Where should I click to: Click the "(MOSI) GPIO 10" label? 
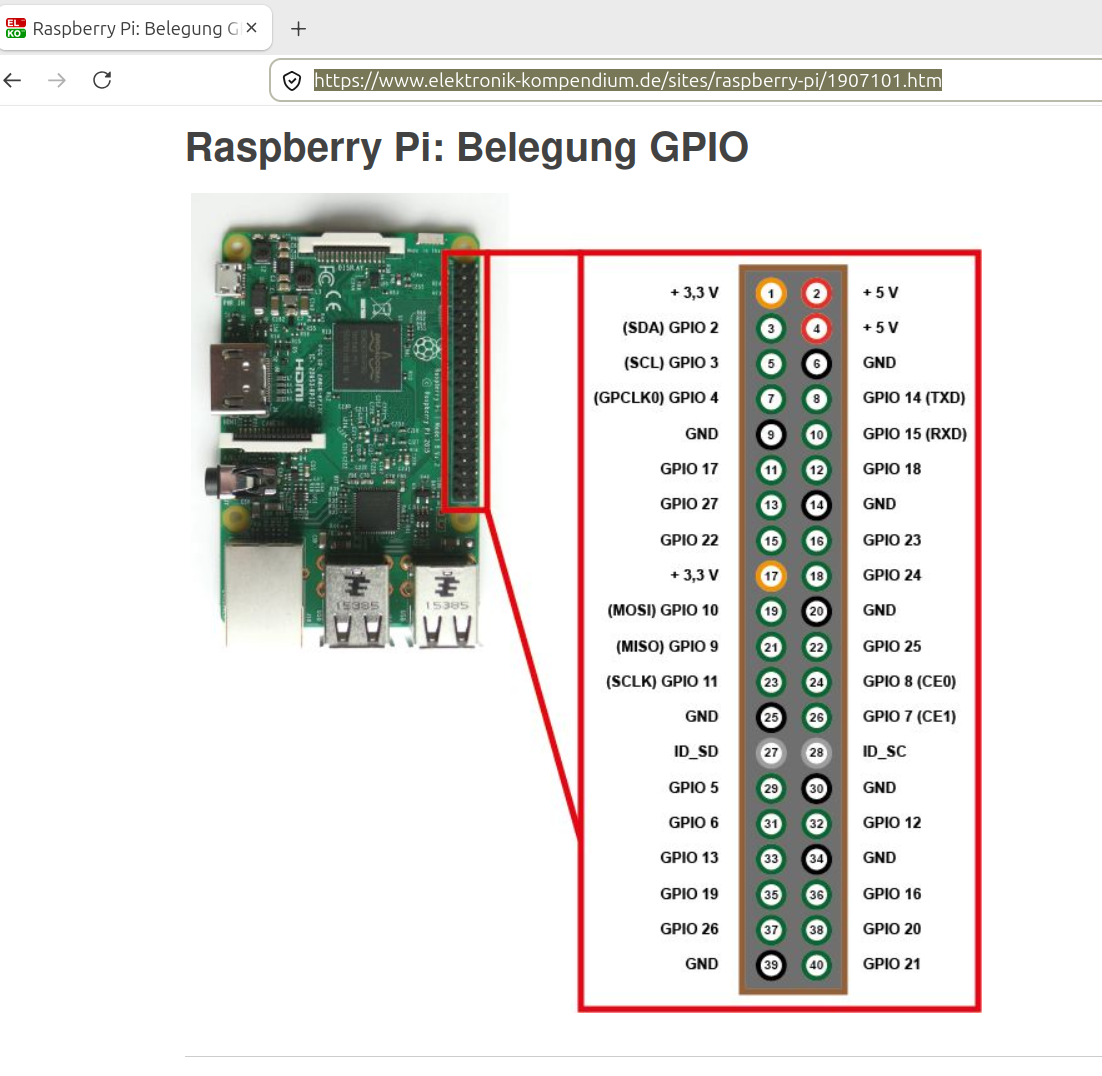coord(663,610)
